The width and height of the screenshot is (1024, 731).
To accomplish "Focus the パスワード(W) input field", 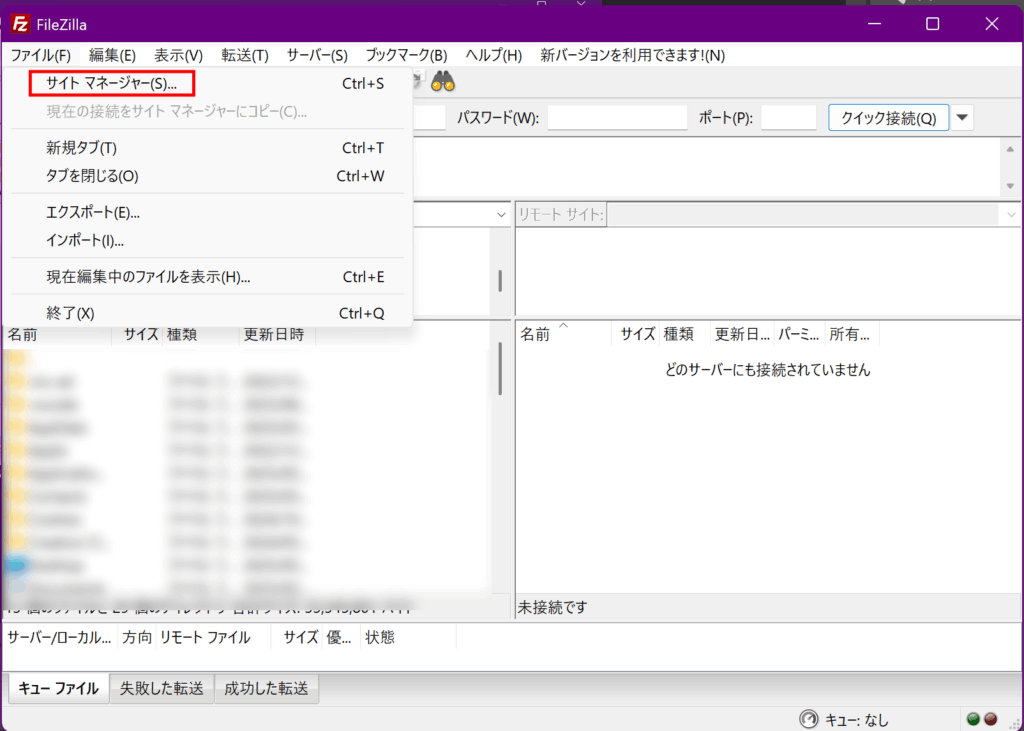I will pos(617,118).
